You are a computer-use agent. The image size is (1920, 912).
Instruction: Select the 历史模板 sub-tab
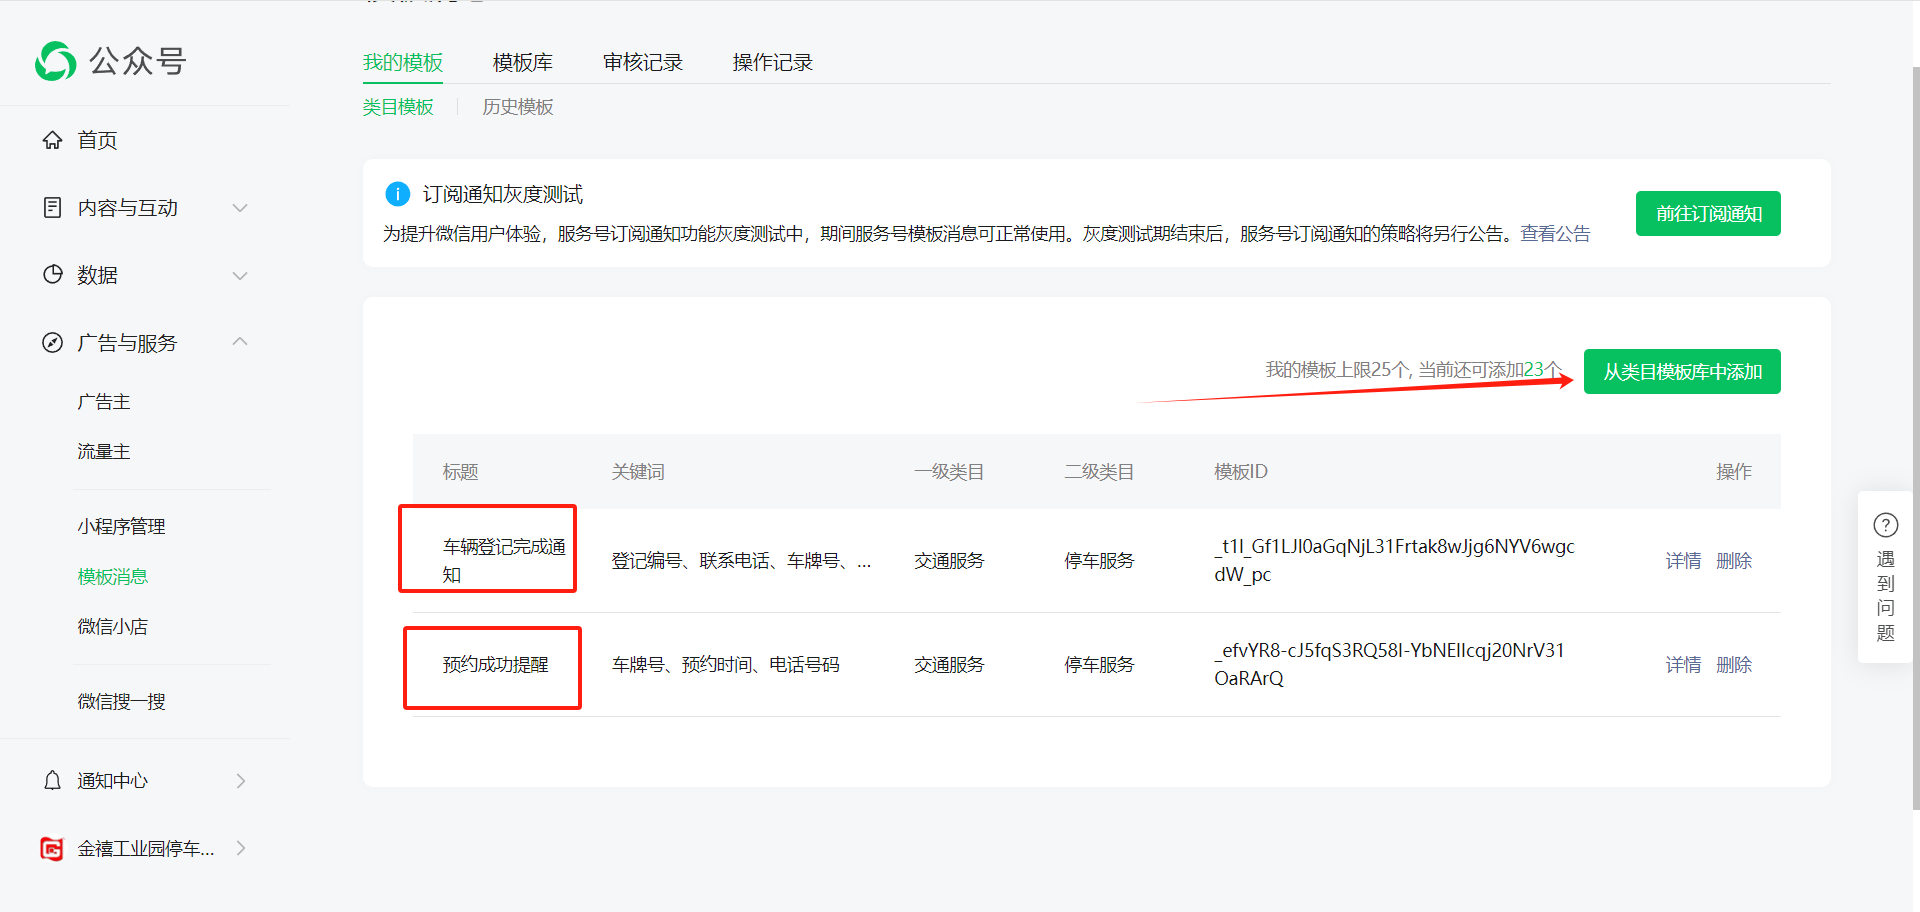click(x=518, y=107)
